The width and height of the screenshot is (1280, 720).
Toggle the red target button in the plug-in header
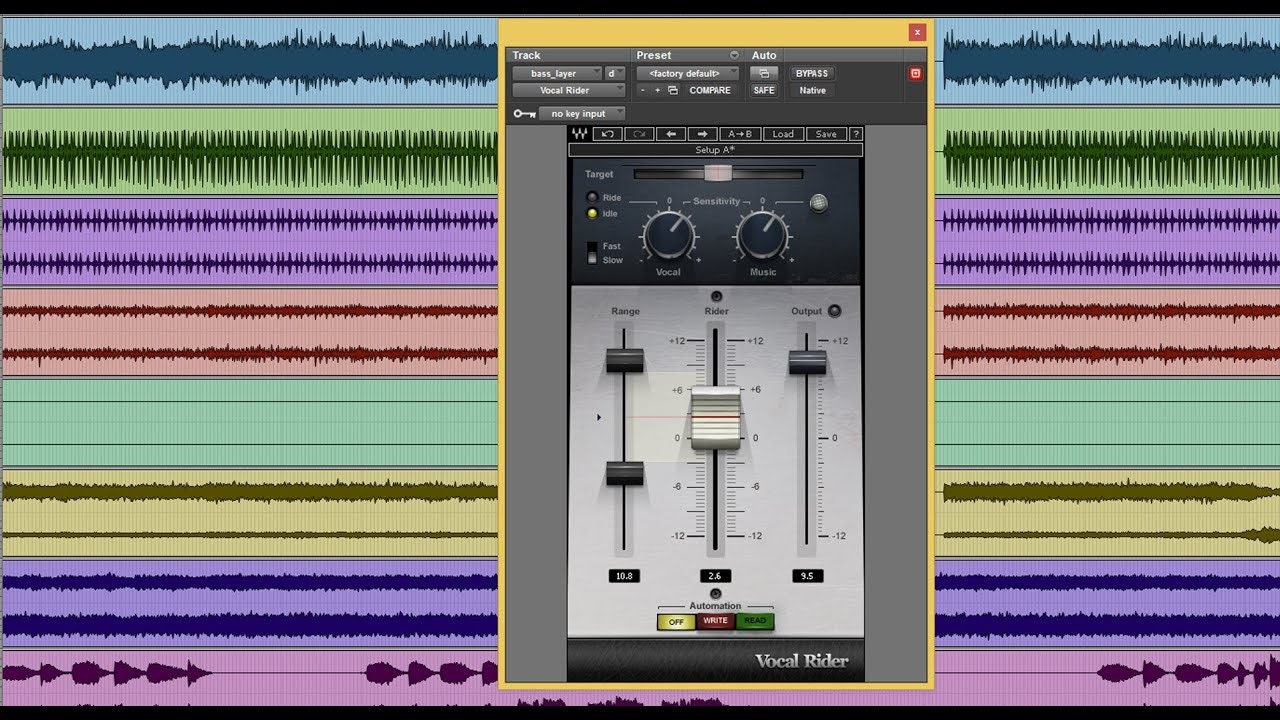[x=914, y=73]
